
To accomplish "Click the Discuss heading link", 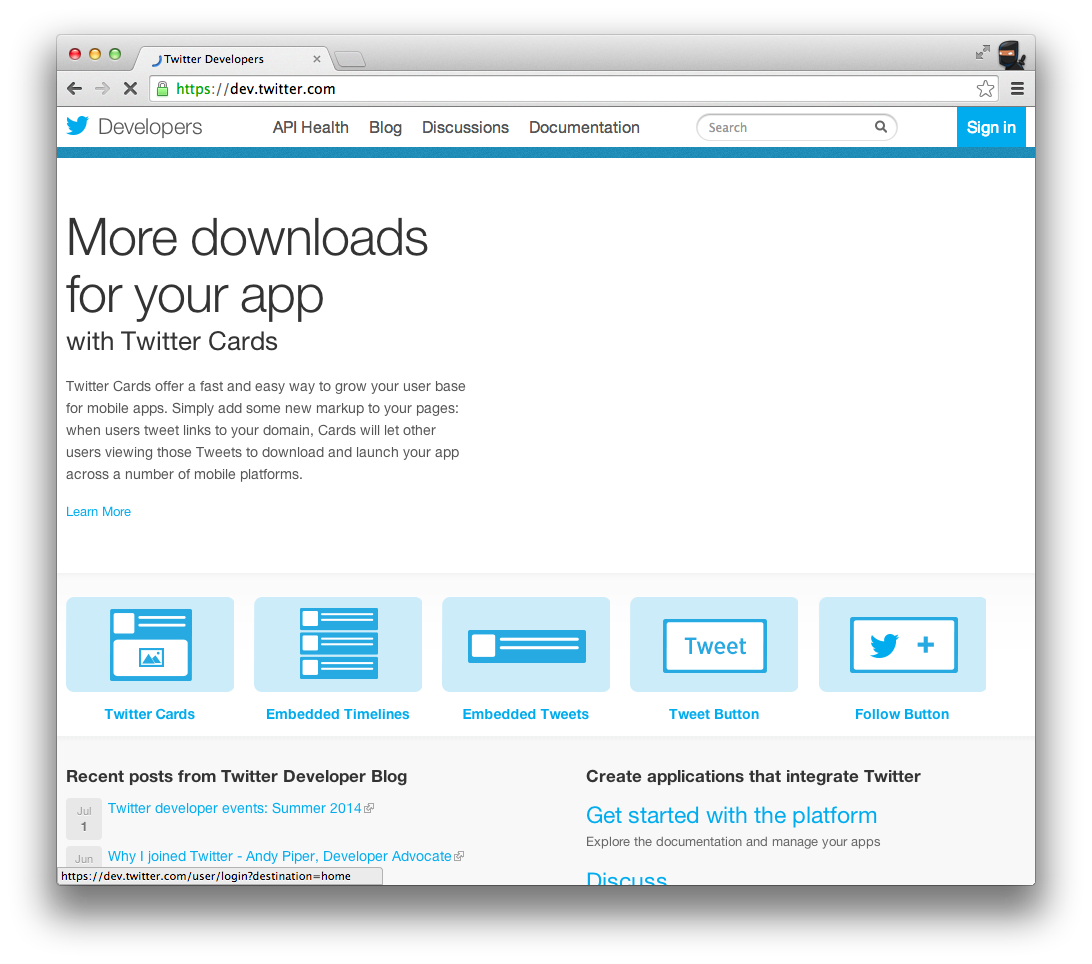I will [627, 878].
